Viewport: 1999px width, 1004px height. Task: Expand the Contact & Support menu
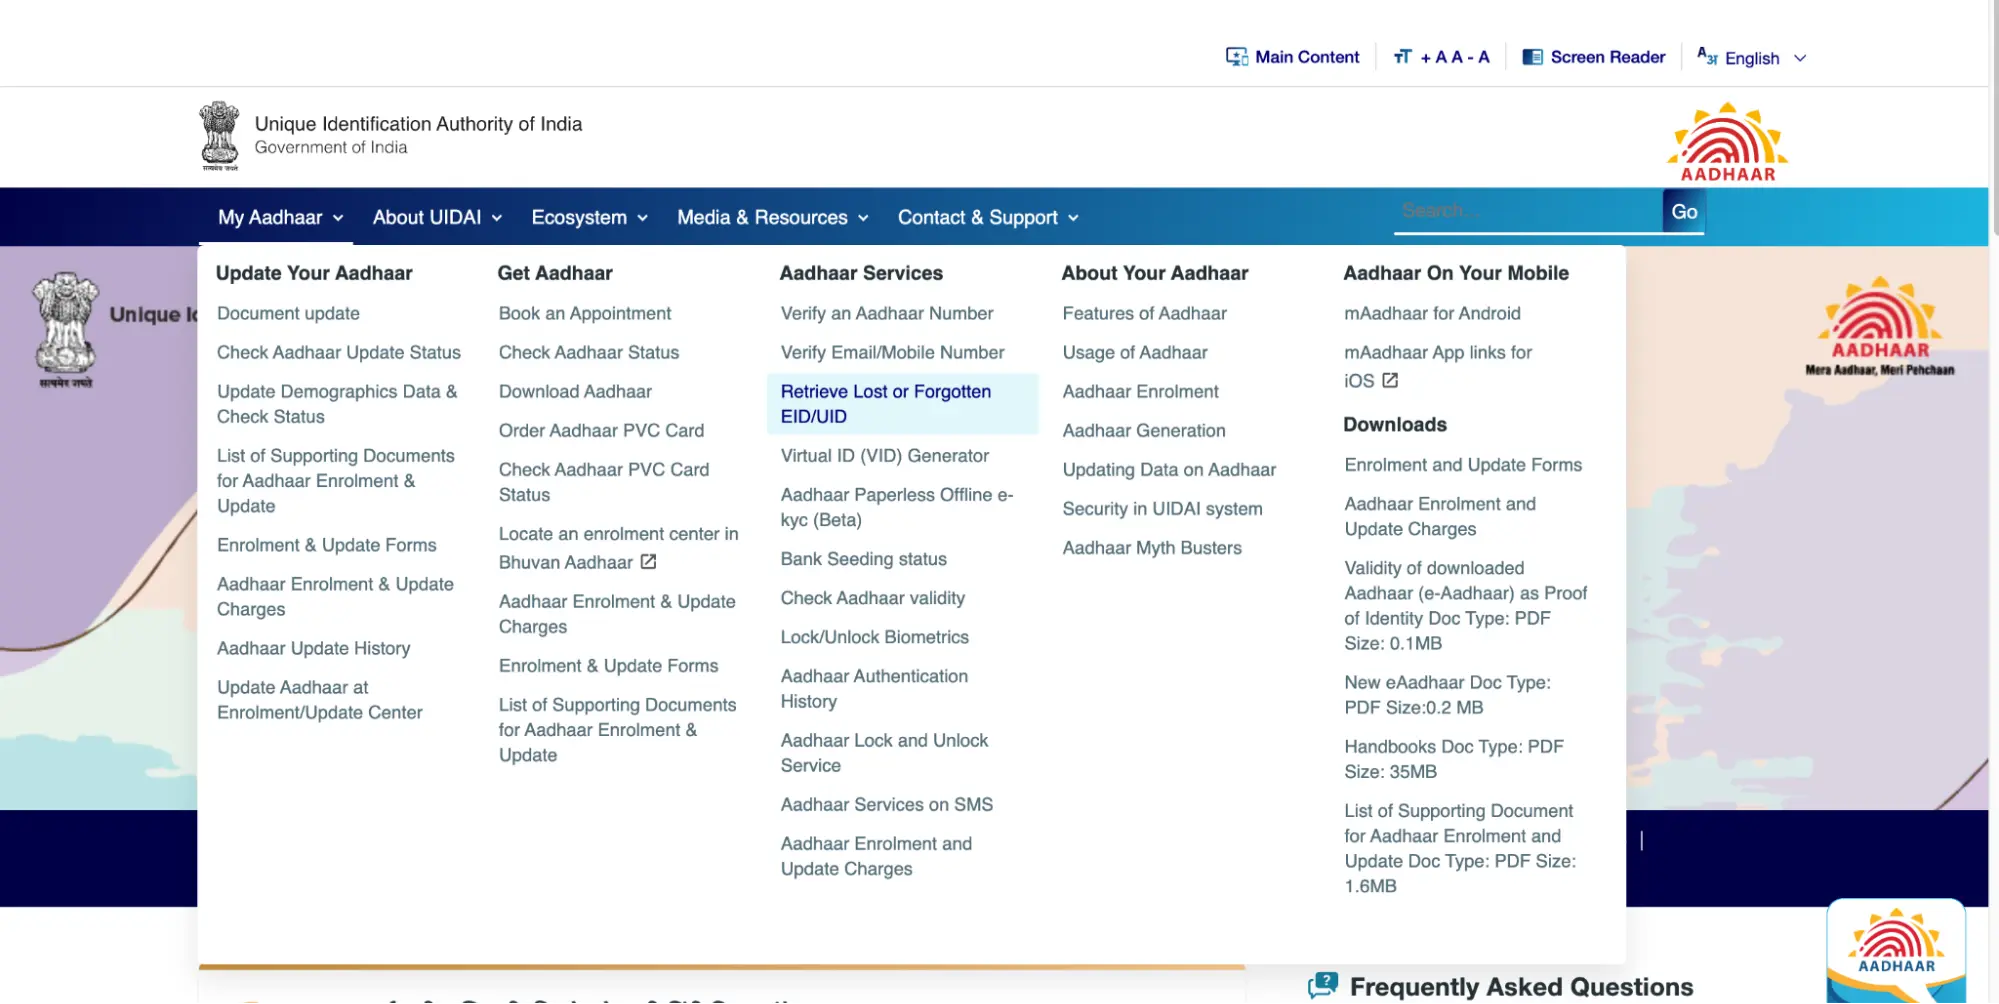(x=987, y=217)
